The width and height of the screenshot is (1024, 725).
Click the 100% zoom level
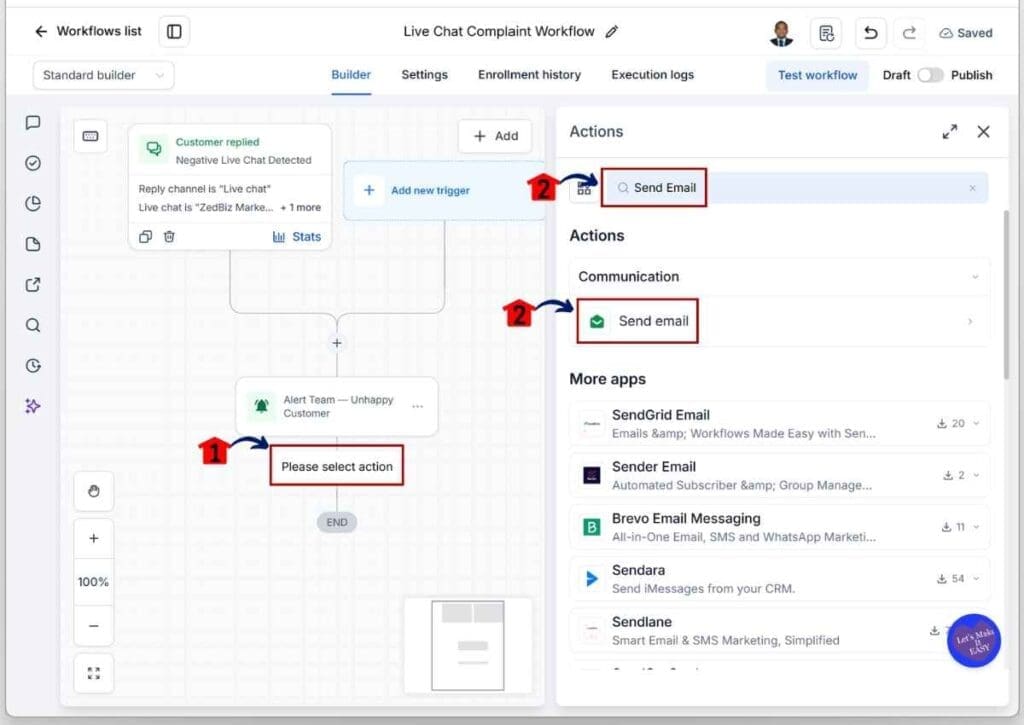pyautogui.click(x=94, y=581)
